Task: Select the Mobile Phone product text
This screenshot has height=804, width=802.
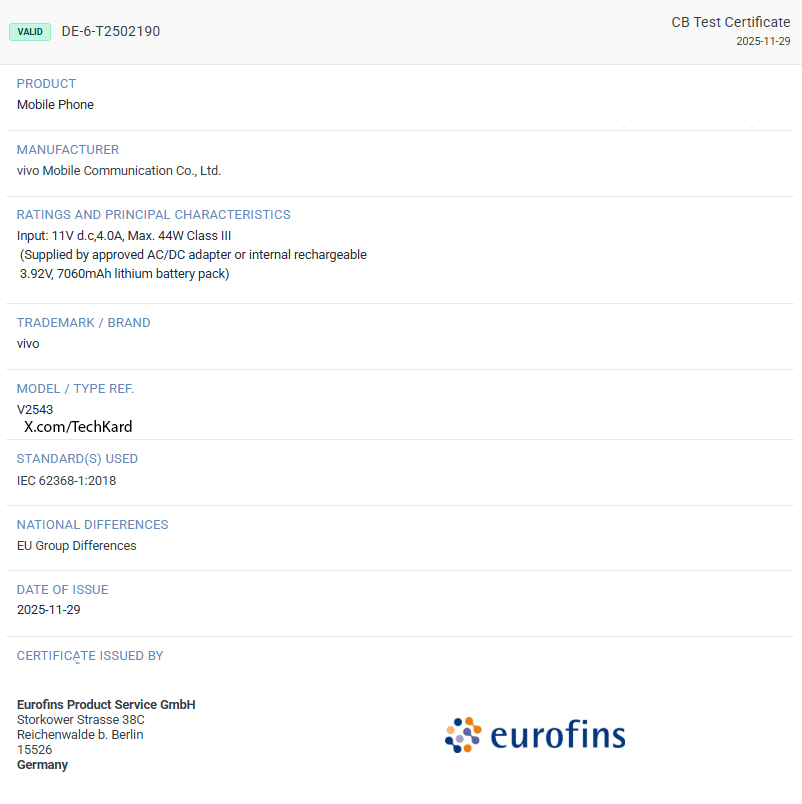Action: point(55,105)
